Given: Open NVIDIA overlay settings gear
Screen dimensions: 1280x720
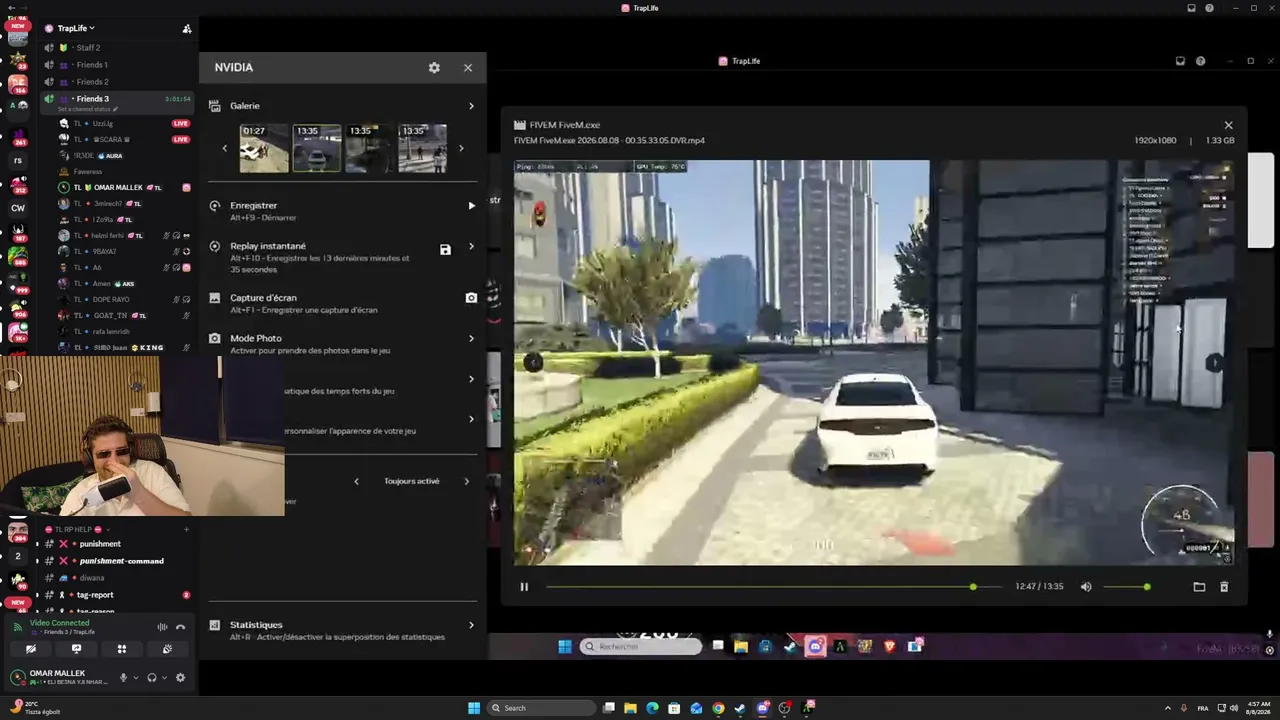Looking at the screenshot, I should pyautogui.click(x=434, y=68).
